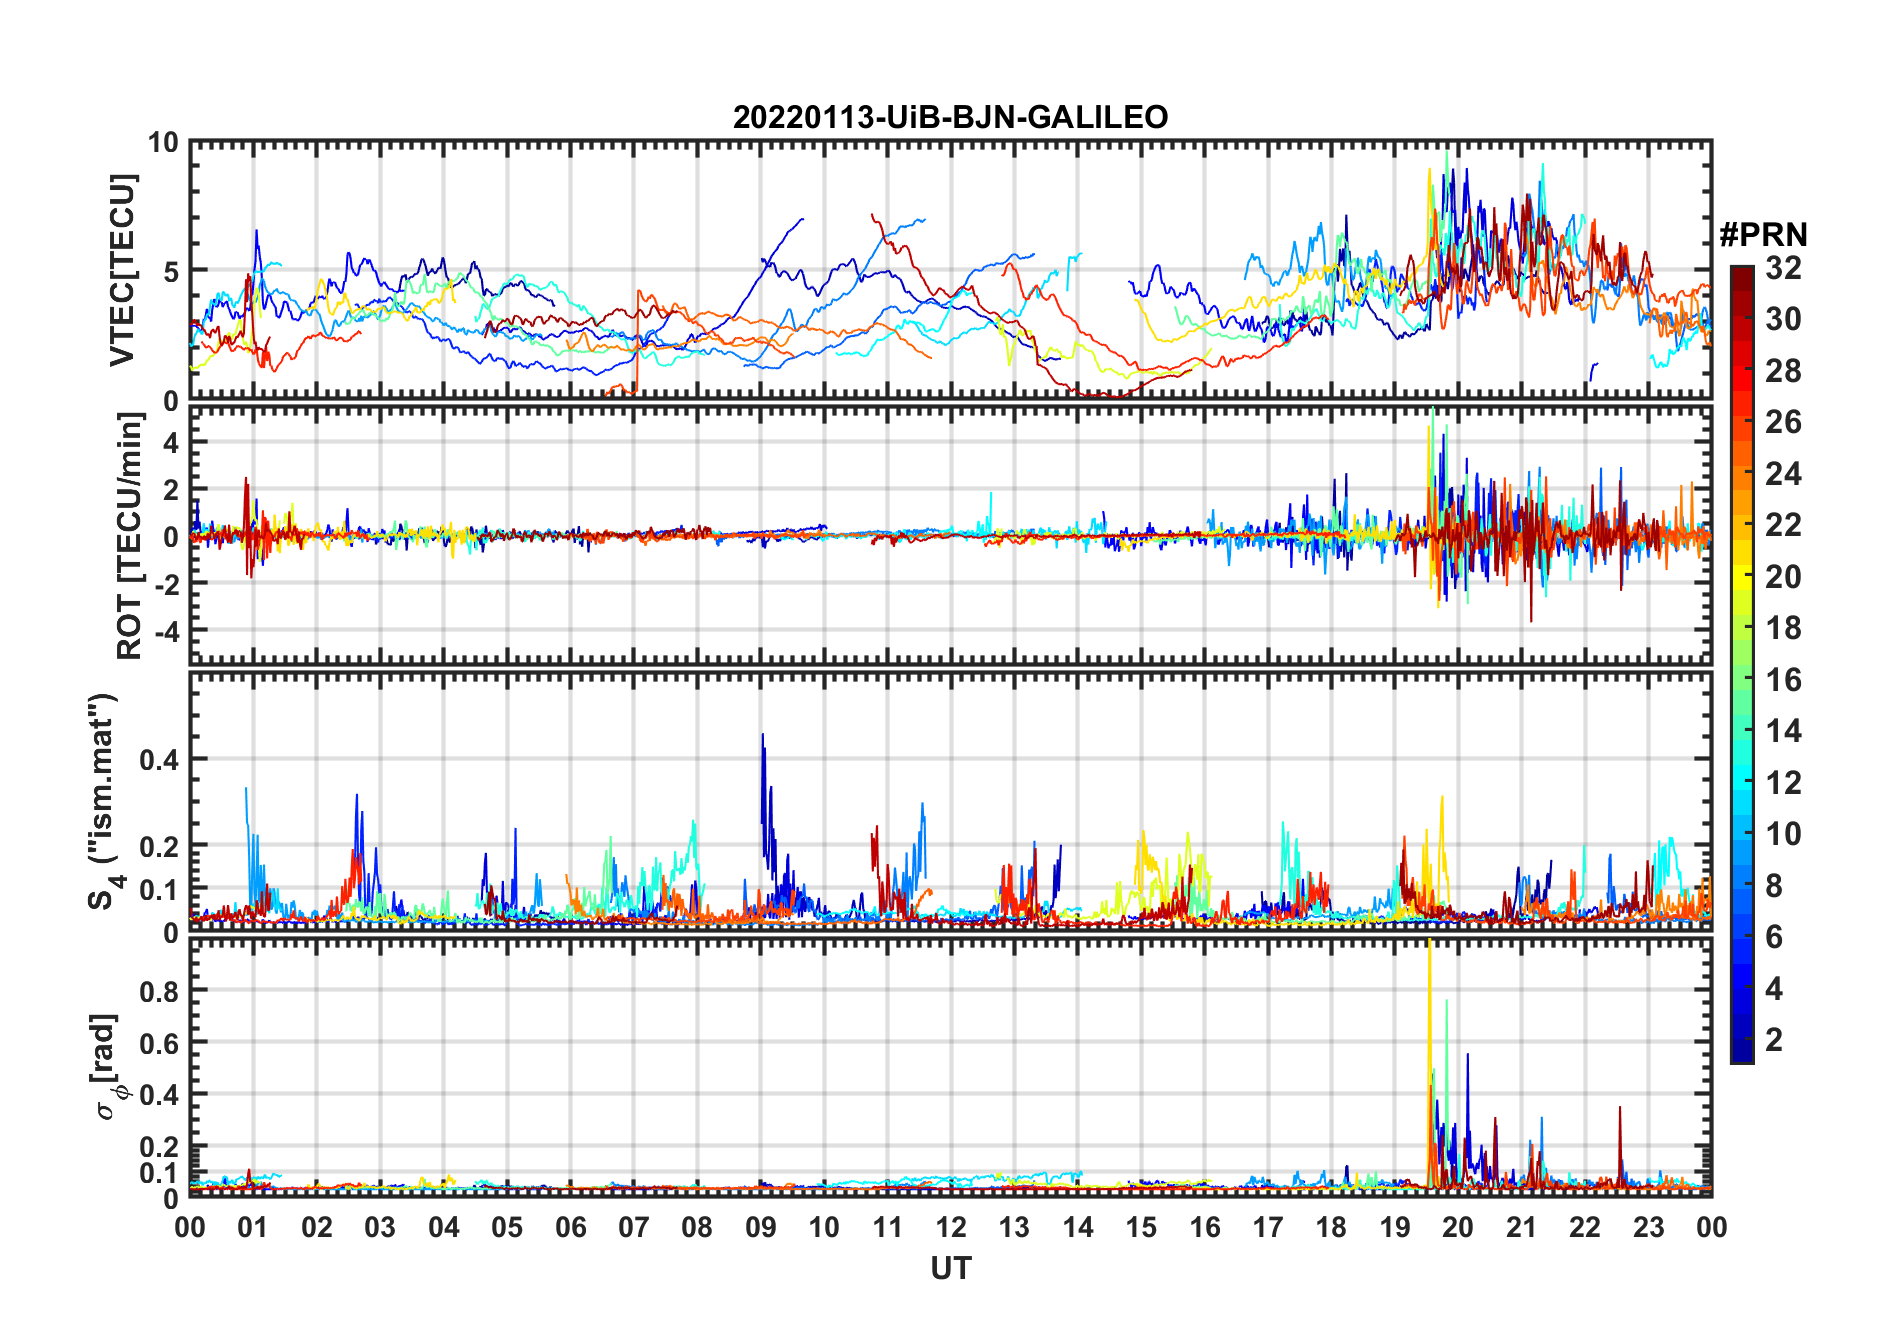Click inside the ROT plot panel
This screenshot has width=1902, height=1330.
(x=950, y=534)
